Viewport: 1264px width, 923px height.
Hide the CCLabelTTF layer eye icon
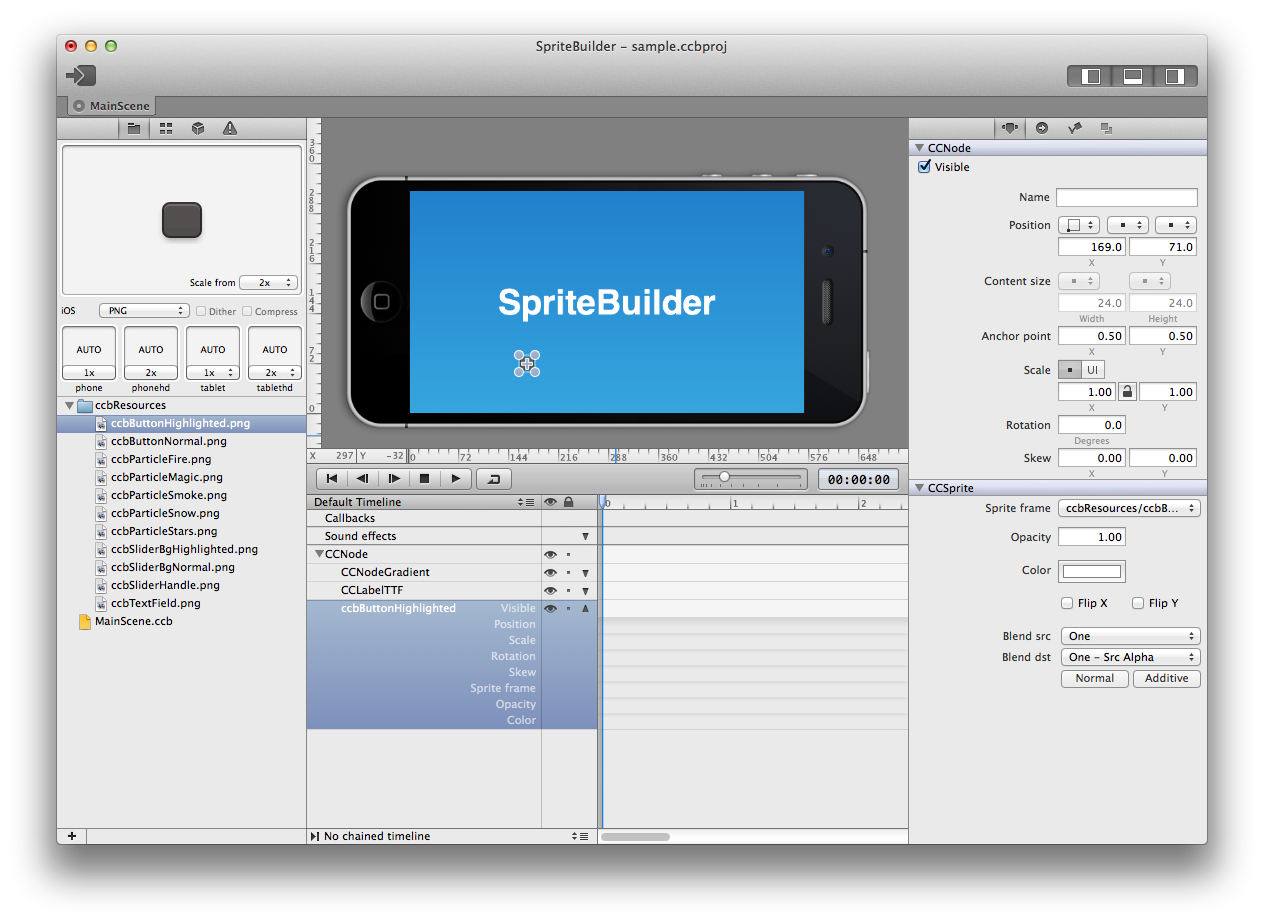pos(550,590)
